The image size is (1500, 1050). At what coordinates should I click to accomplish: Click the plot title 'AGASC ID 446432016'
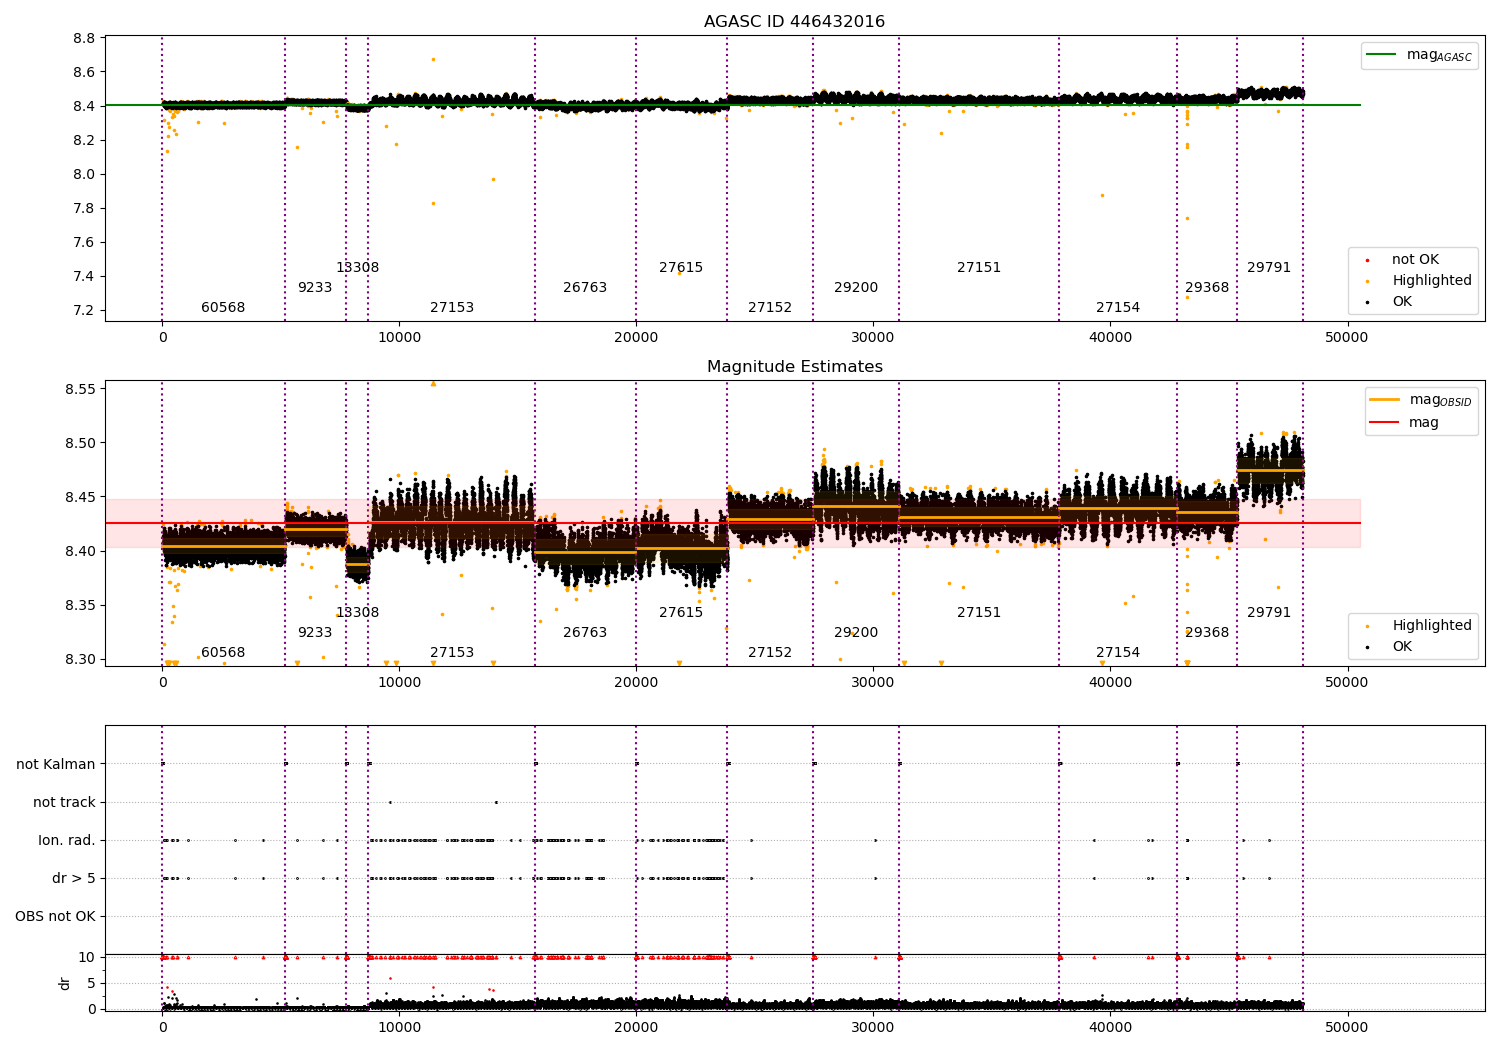click(x=794, y=22)
